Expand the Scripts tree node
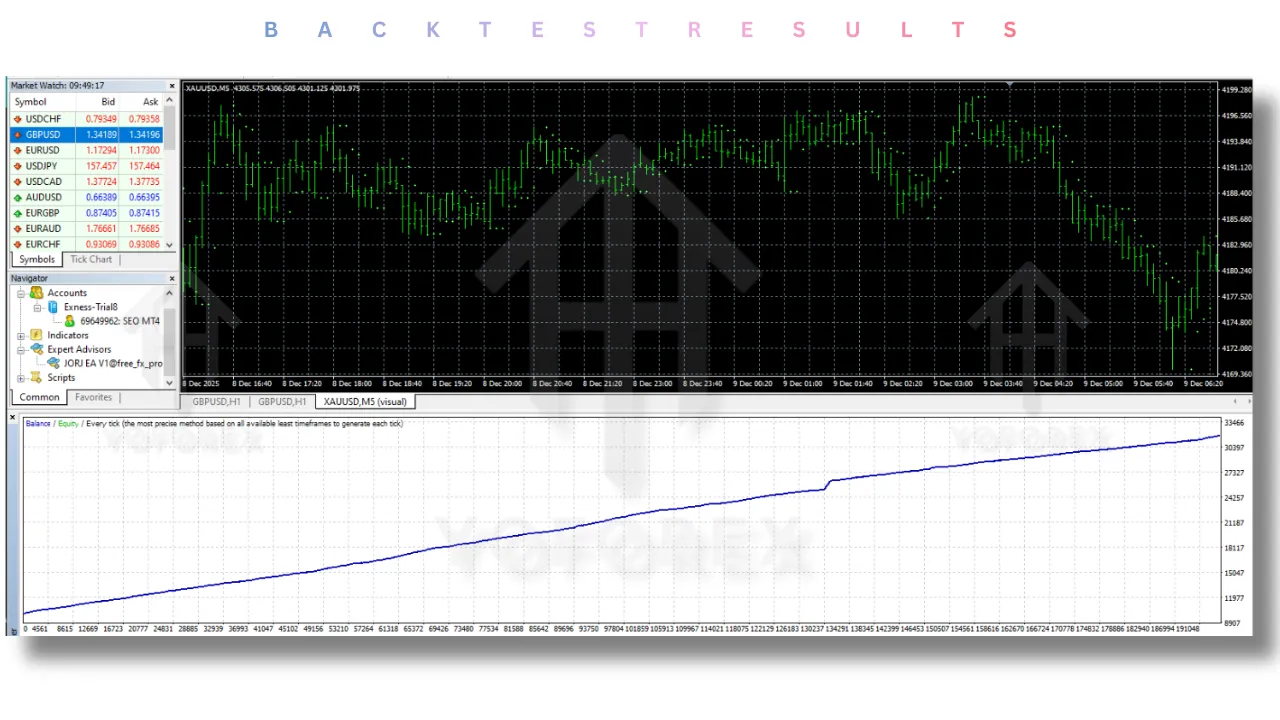 21,378
